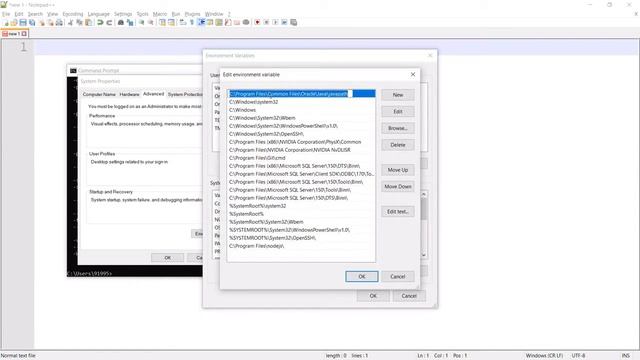
Task: Click the Delete button
Action: [x=398, y=145]
